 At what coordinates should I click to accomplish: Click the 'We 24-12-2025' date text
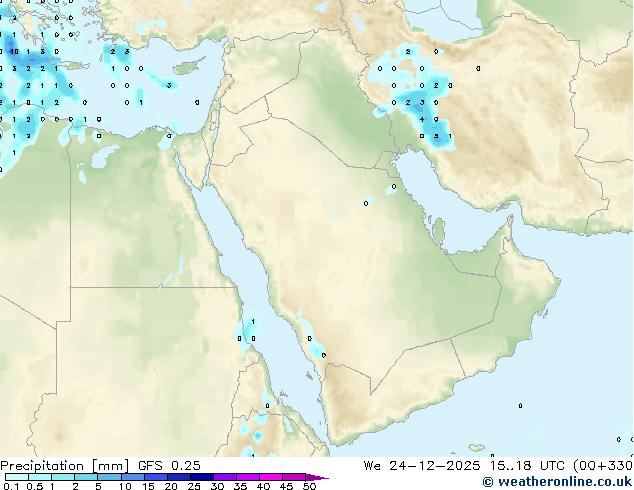pos(422,466)
